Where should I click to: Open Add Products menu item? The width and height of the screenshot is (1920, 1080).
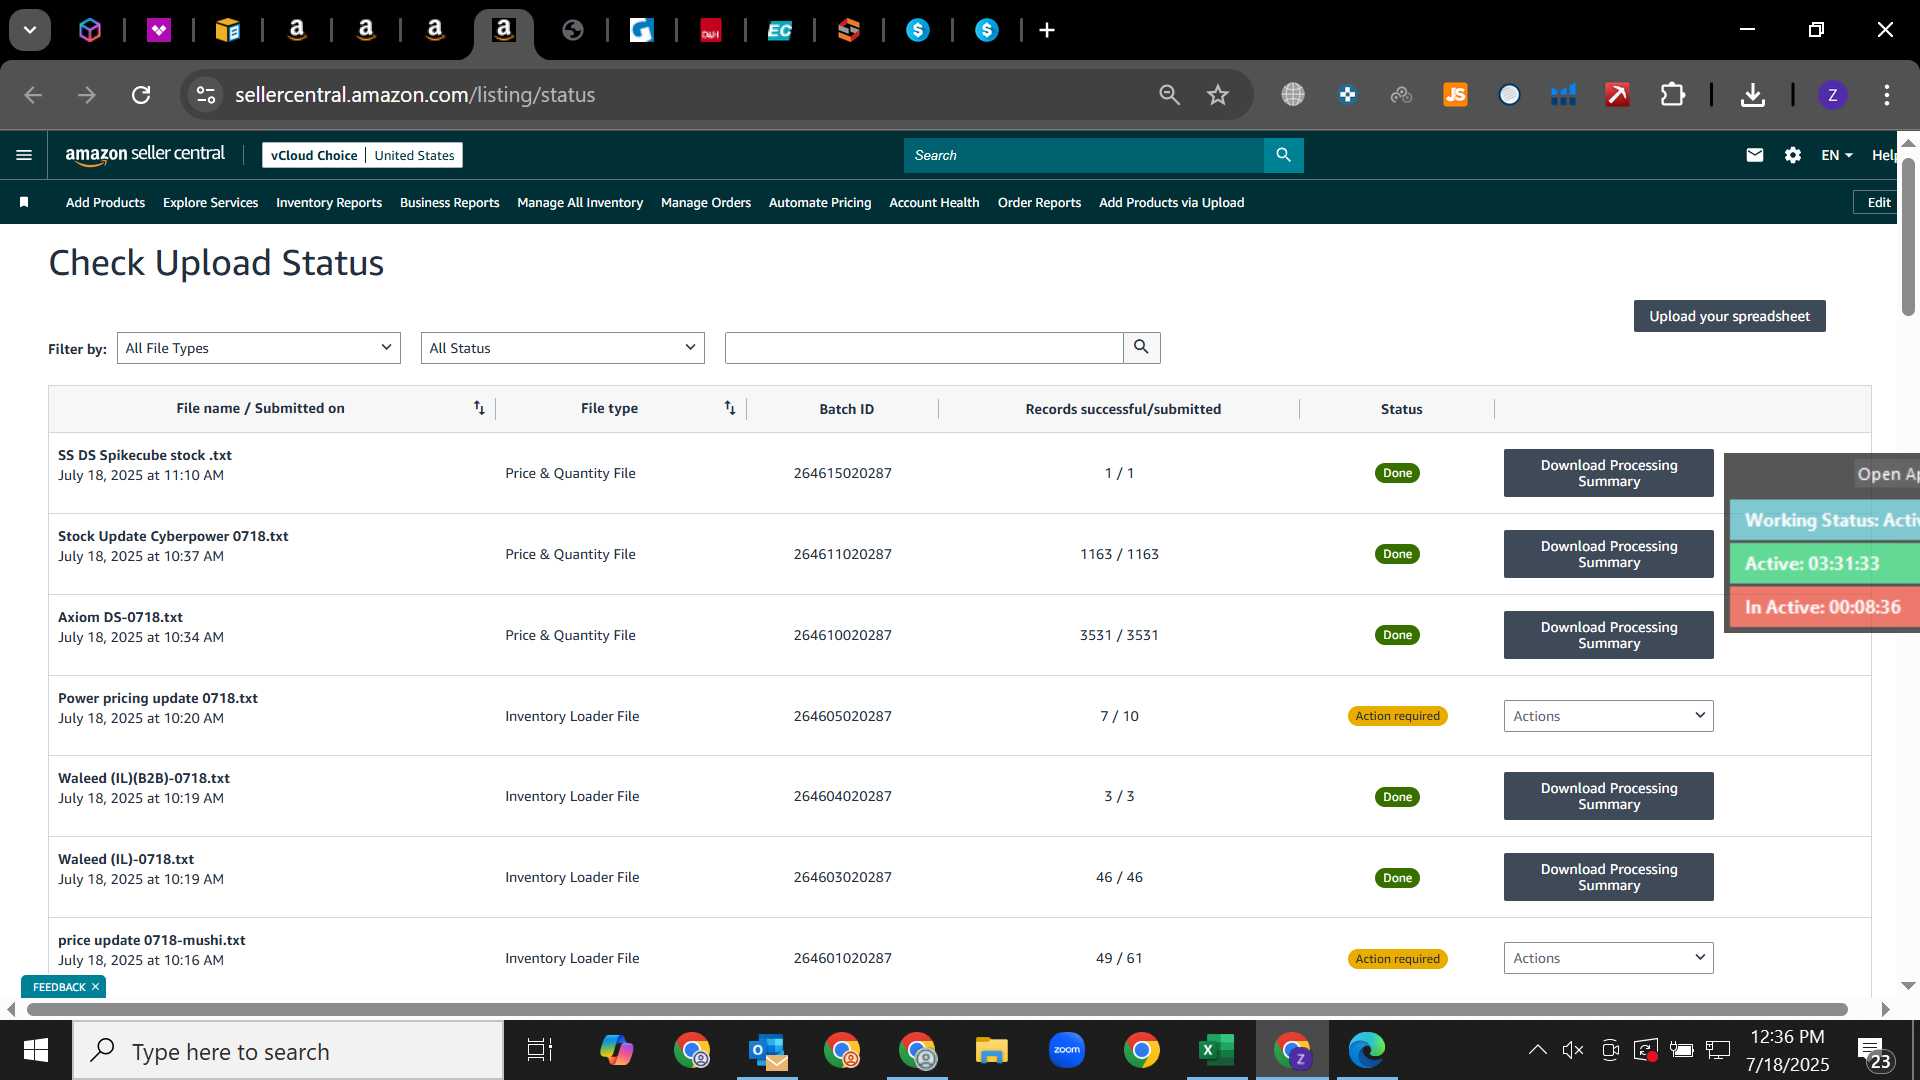105,202
